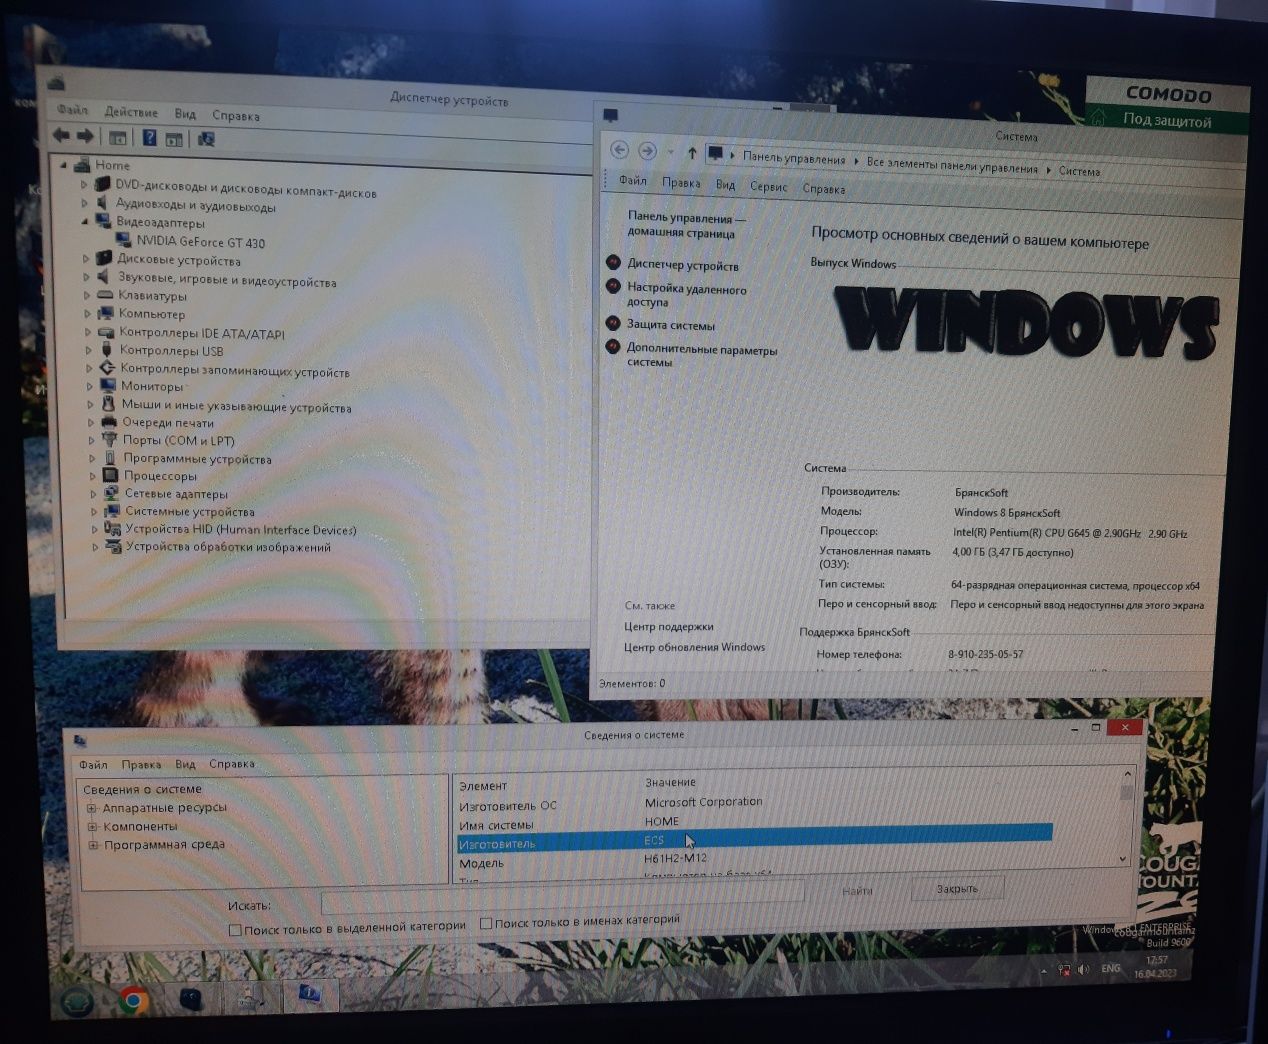Open the Действие menu in Device Manager
1268x1044 pixels.
point(131,112)
